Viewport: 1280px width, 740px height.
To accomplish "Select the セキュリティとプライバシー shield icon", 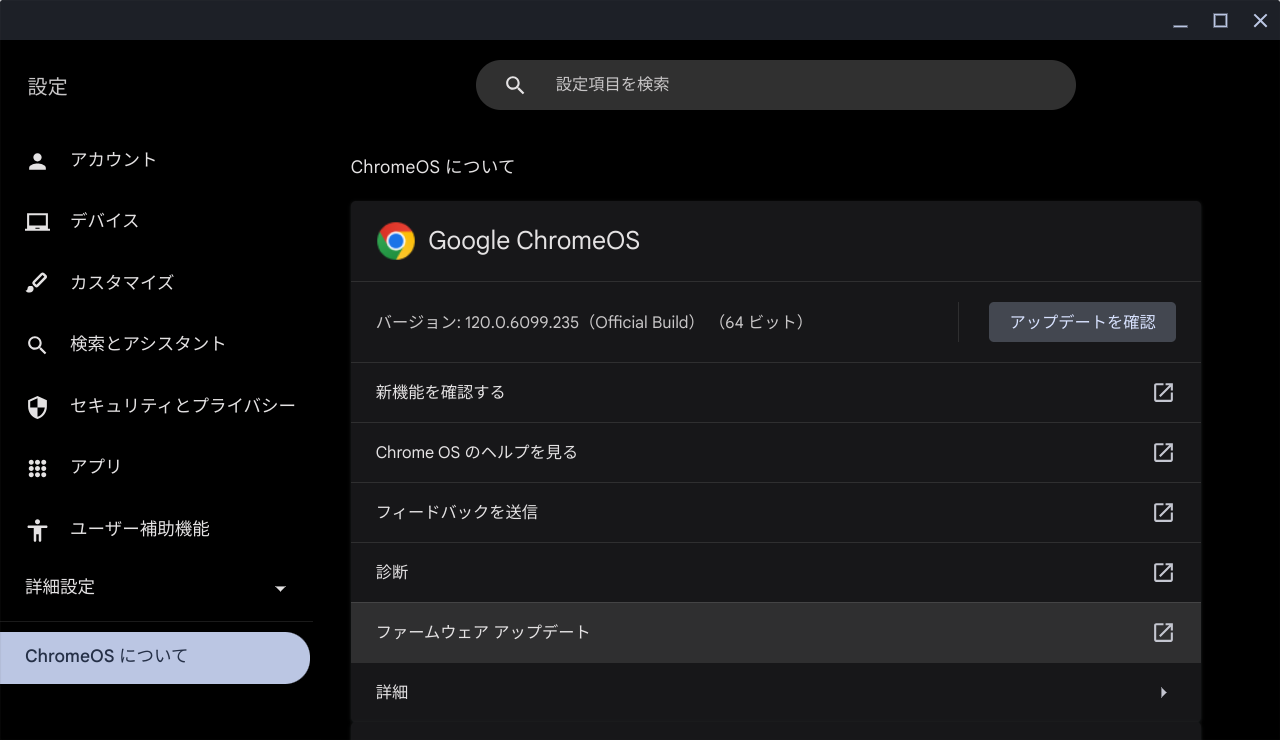I will (37, 406).
